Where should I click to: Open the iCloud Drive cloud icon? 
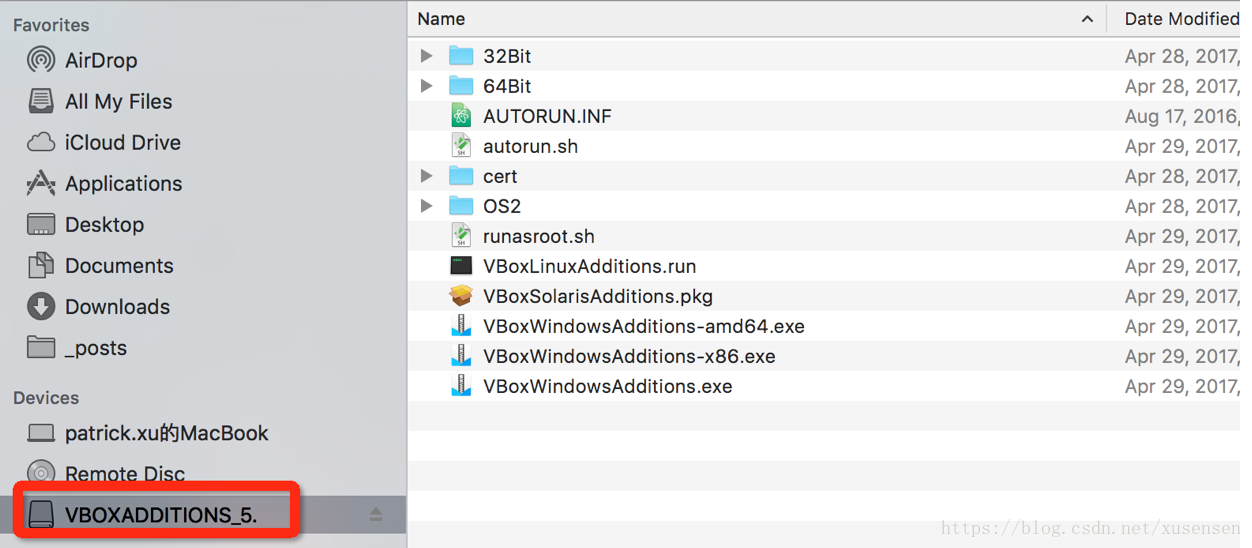pos(41,142)
